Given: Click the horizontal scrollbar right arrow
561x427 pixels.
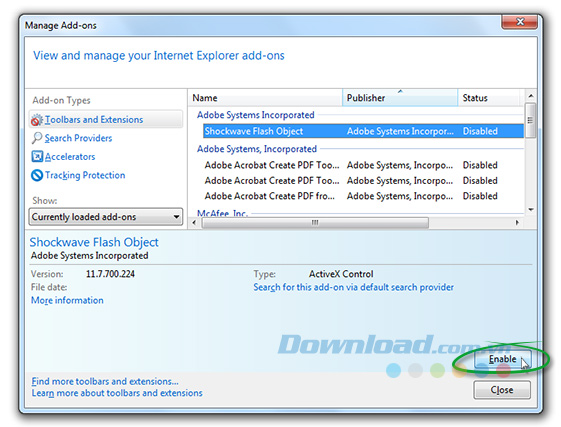Looking at the screenshot, I should [x=517, y=223].
